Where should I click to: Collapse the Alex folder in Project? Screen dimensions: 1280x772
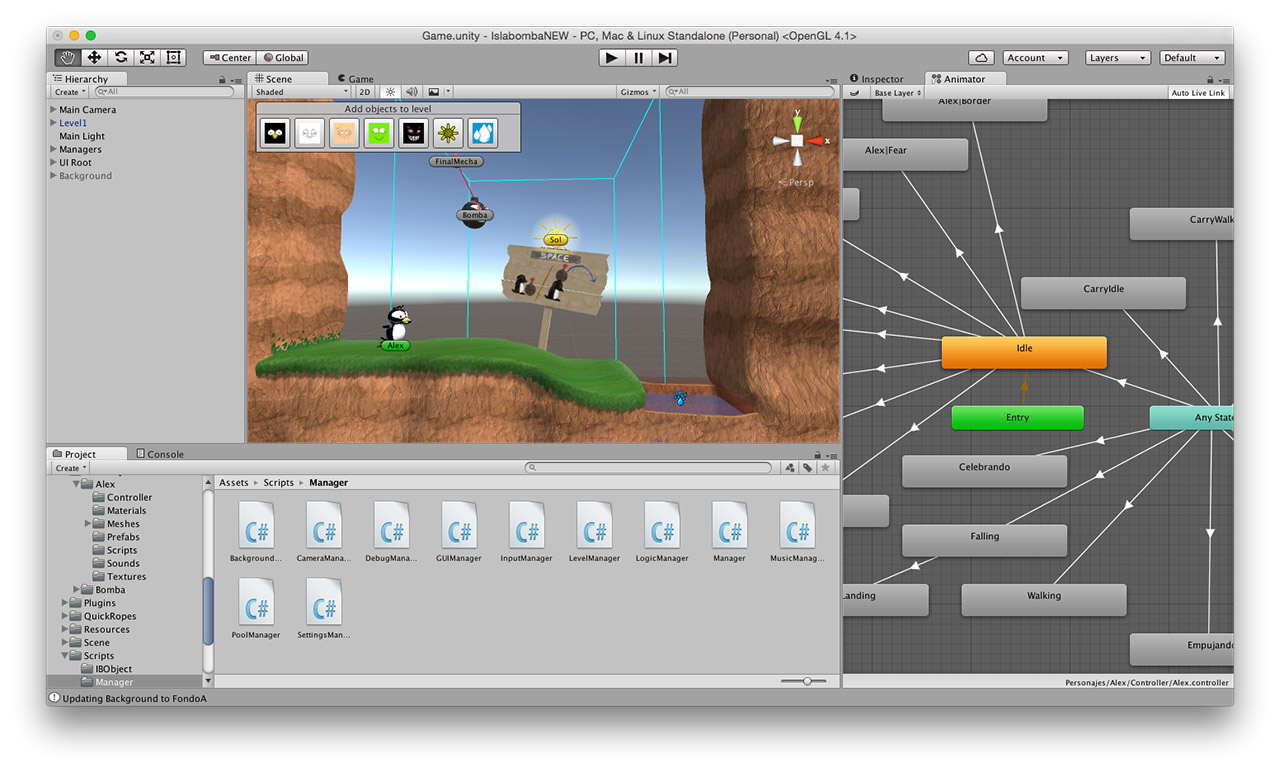point(76,484)
